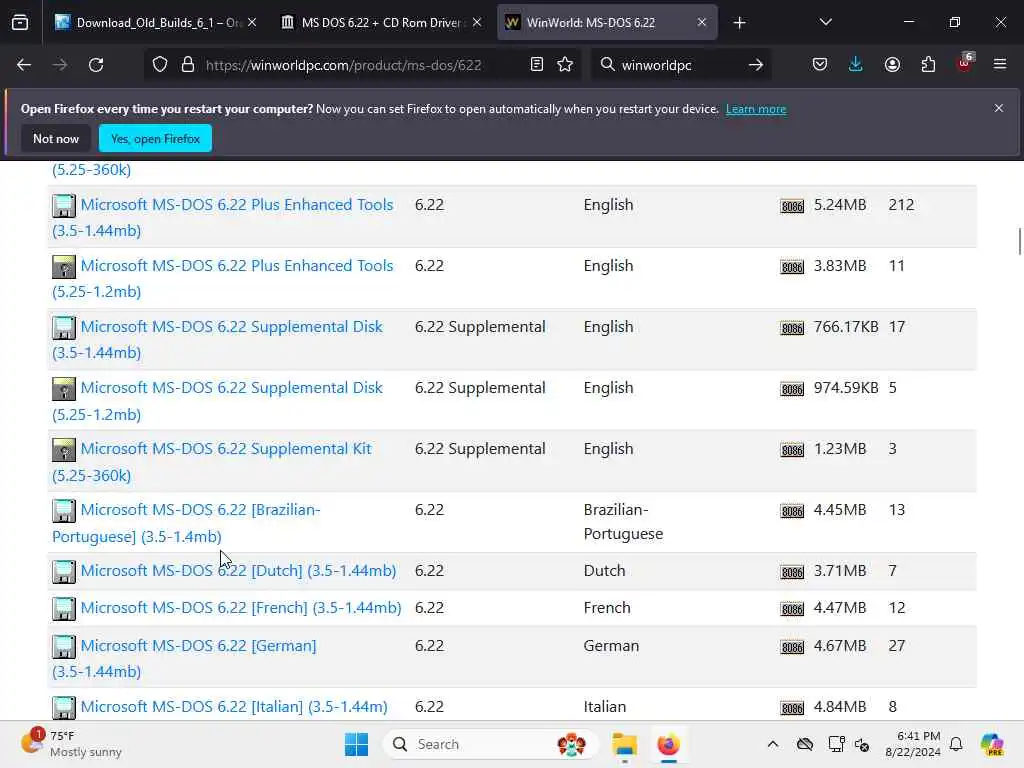Screen dimensions: 1024x768
Task: Submit search with arrow button
Action: pyautogui.click(x=756, y=65)
